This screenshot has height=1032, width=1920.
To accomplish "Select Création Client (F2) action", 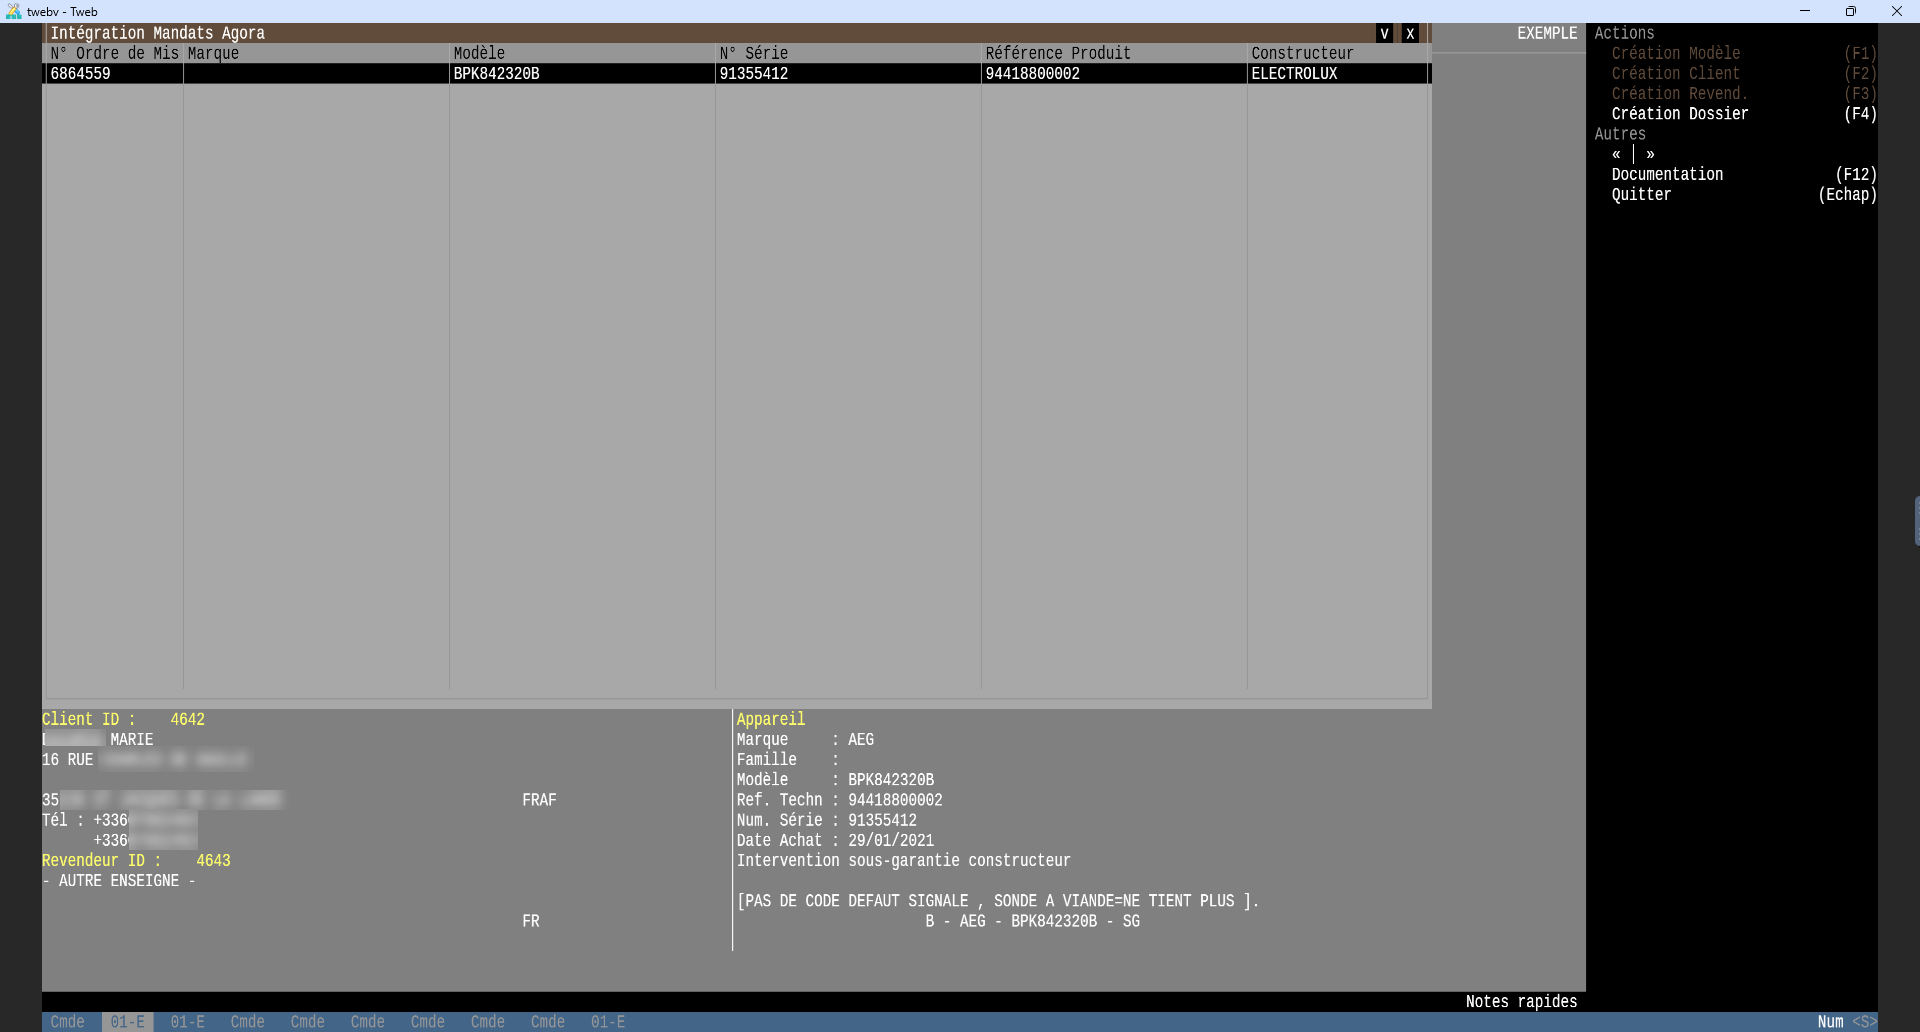I will coord(1675,74).
